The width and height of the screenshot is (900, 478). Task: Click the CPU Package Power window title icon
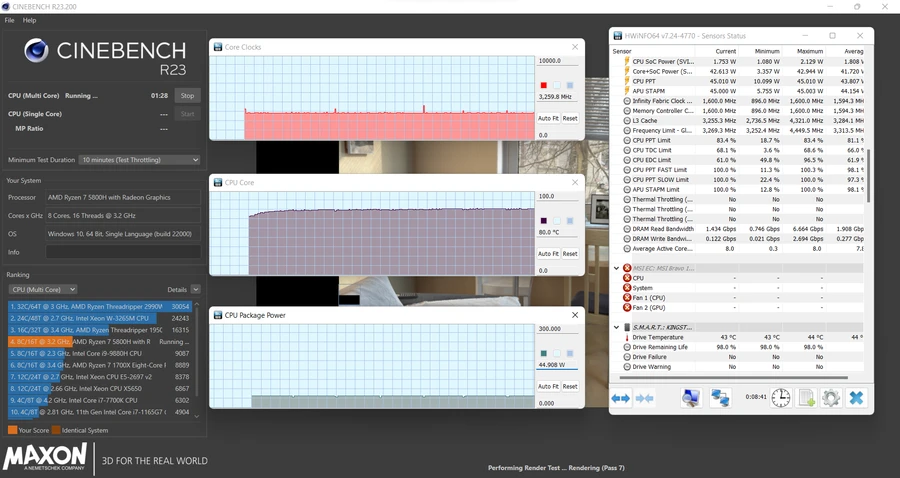(x=218, y=315)
